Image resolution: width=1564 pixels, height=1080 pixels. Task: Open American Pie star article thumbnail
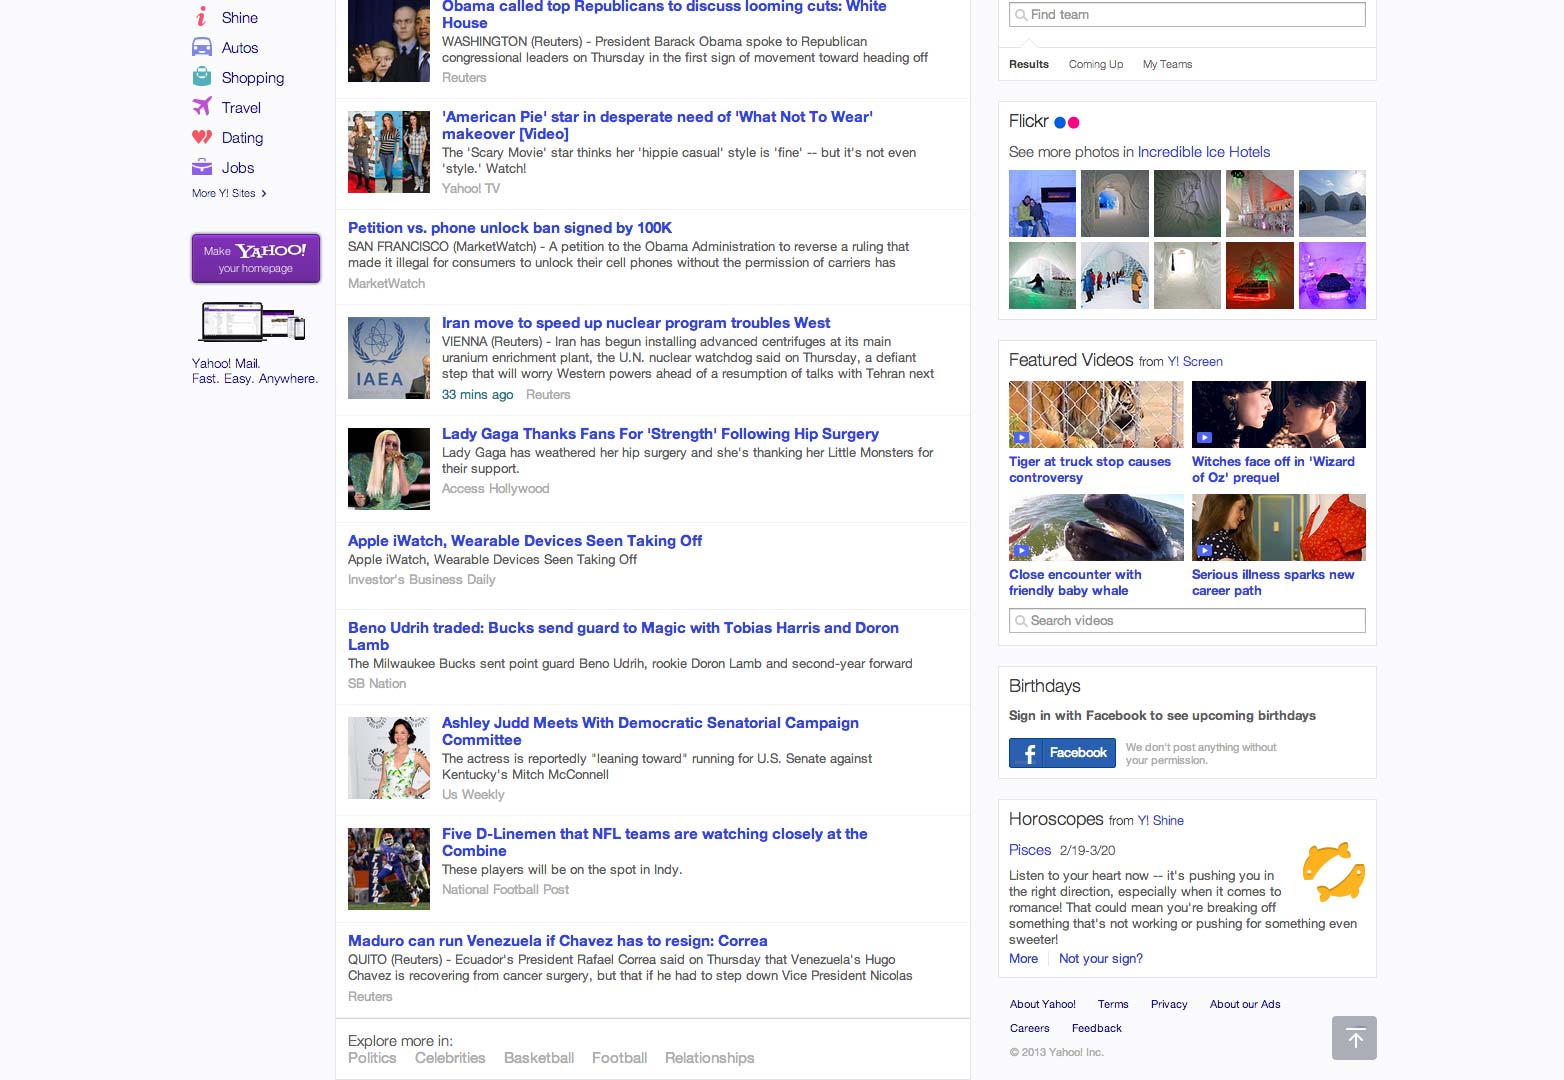[x=389, y=152]
